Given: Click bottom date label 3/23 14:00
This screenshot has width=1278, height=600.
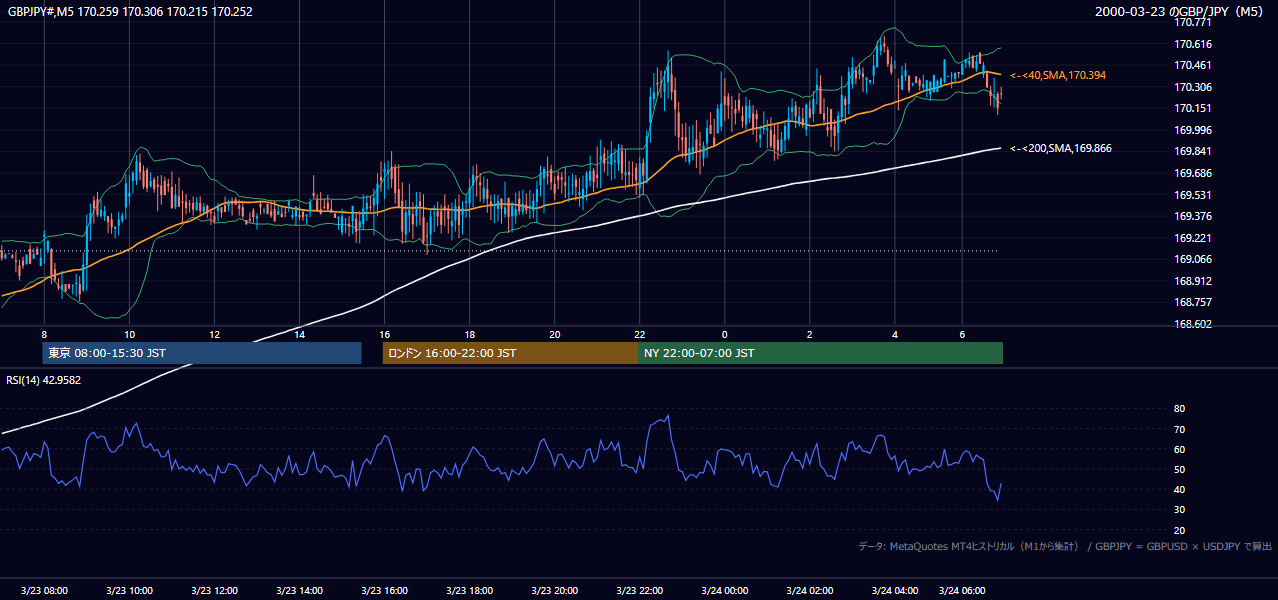Looking at the screenshot, I should pos(299,591).
